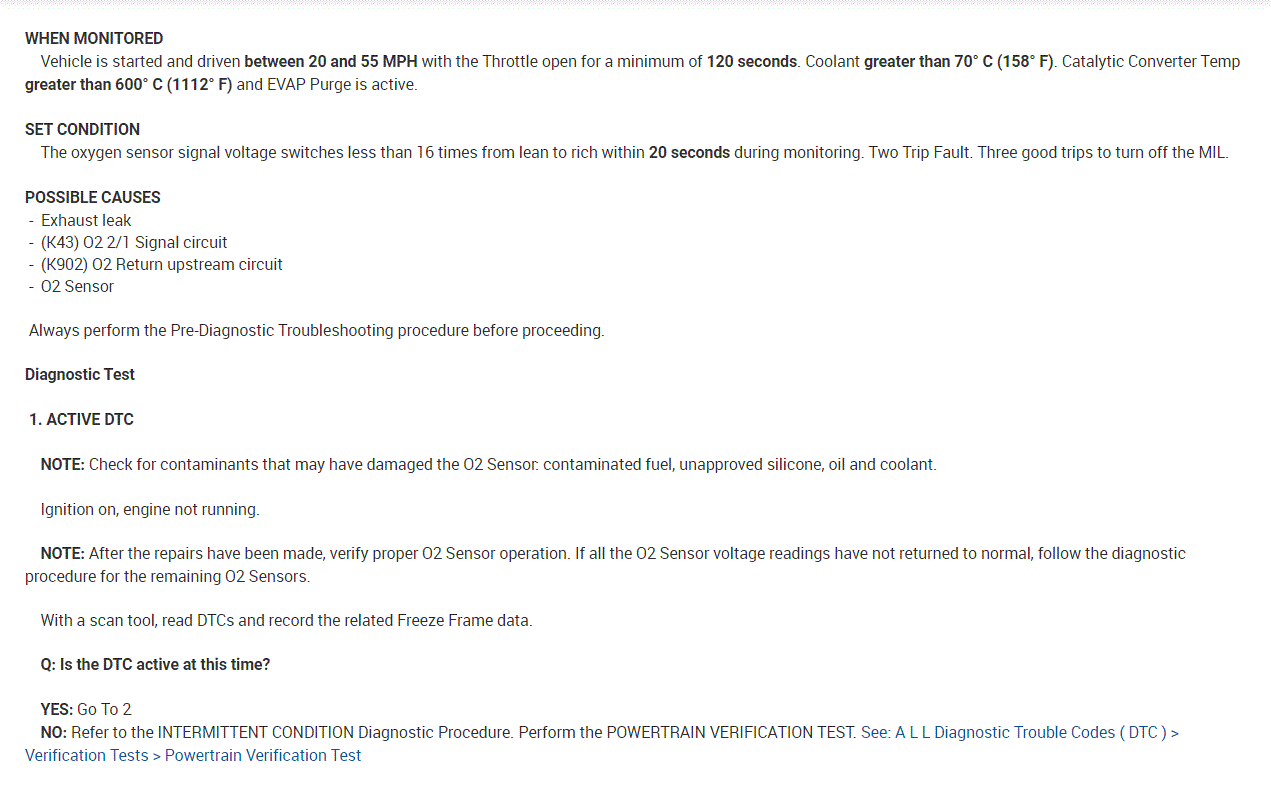
Task: Click the 'NO:' answer label
Action: [x=54, y=733]
